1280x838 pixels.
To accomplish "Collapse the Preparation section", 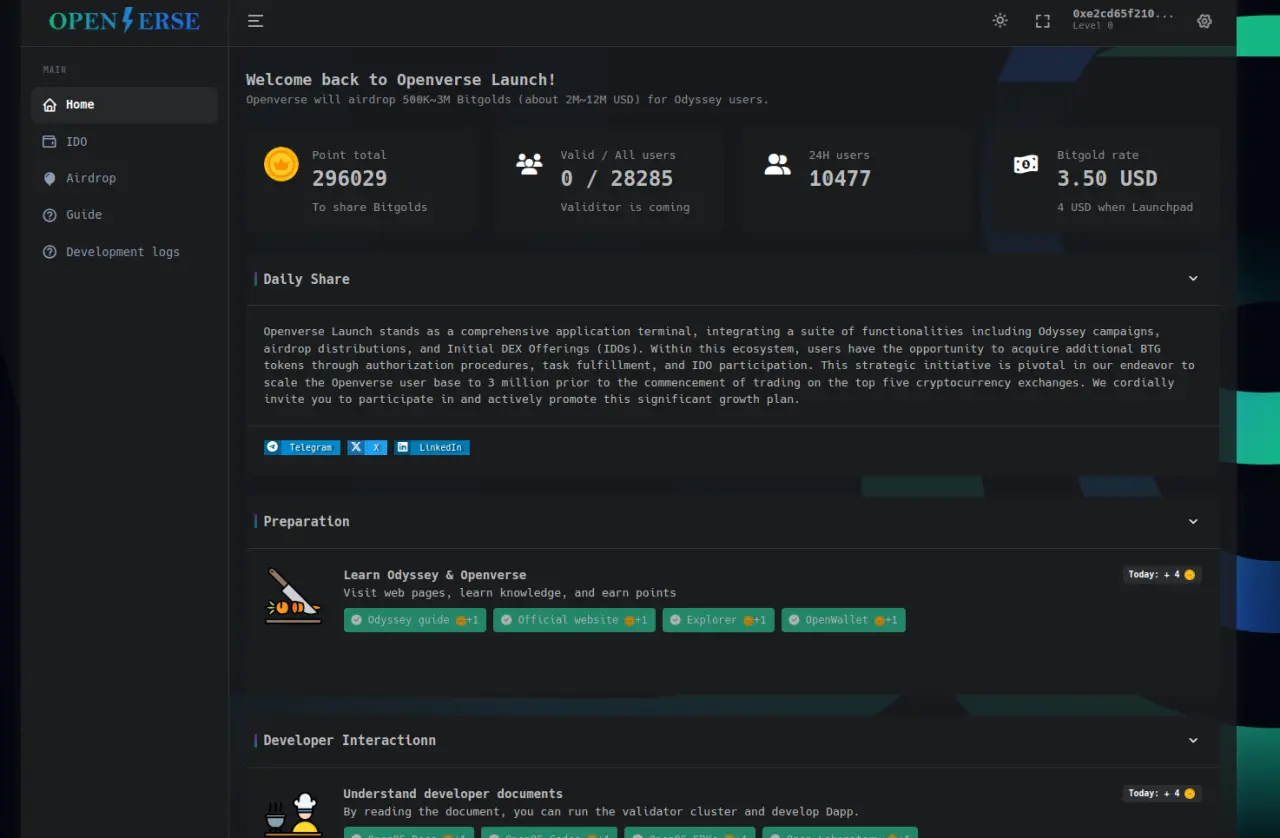I will [x=1193, y=522].
